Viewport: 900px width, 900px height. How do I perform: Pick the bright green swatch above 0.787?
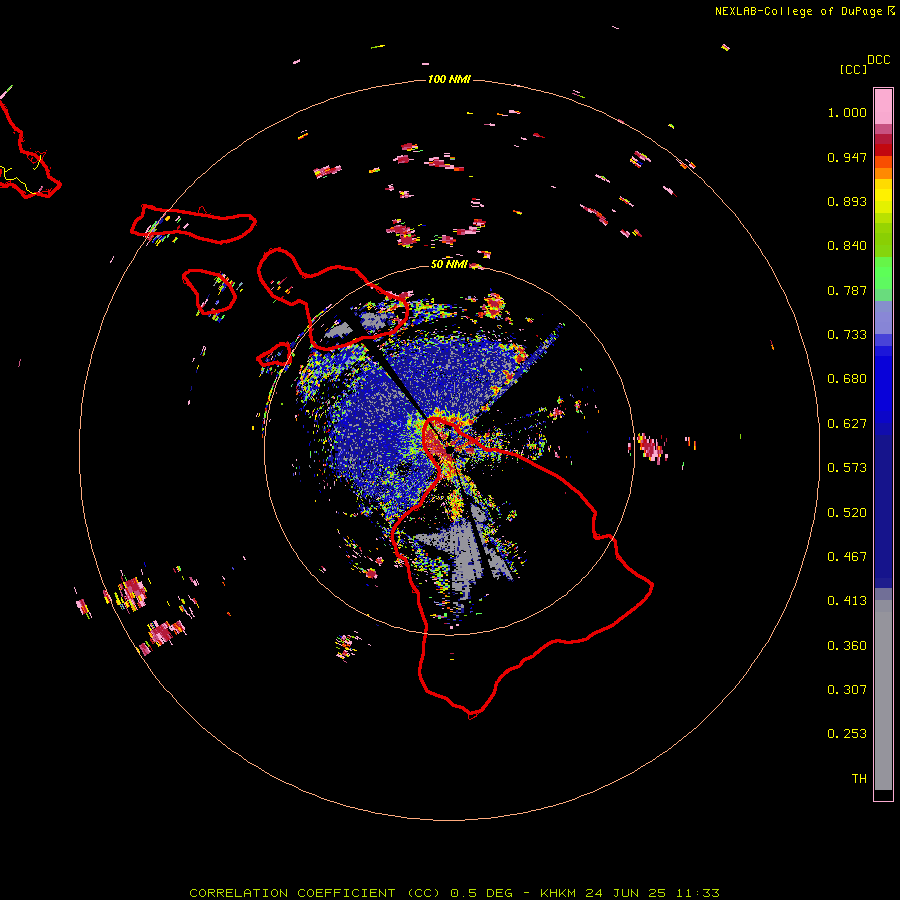[x=883, y=273]
